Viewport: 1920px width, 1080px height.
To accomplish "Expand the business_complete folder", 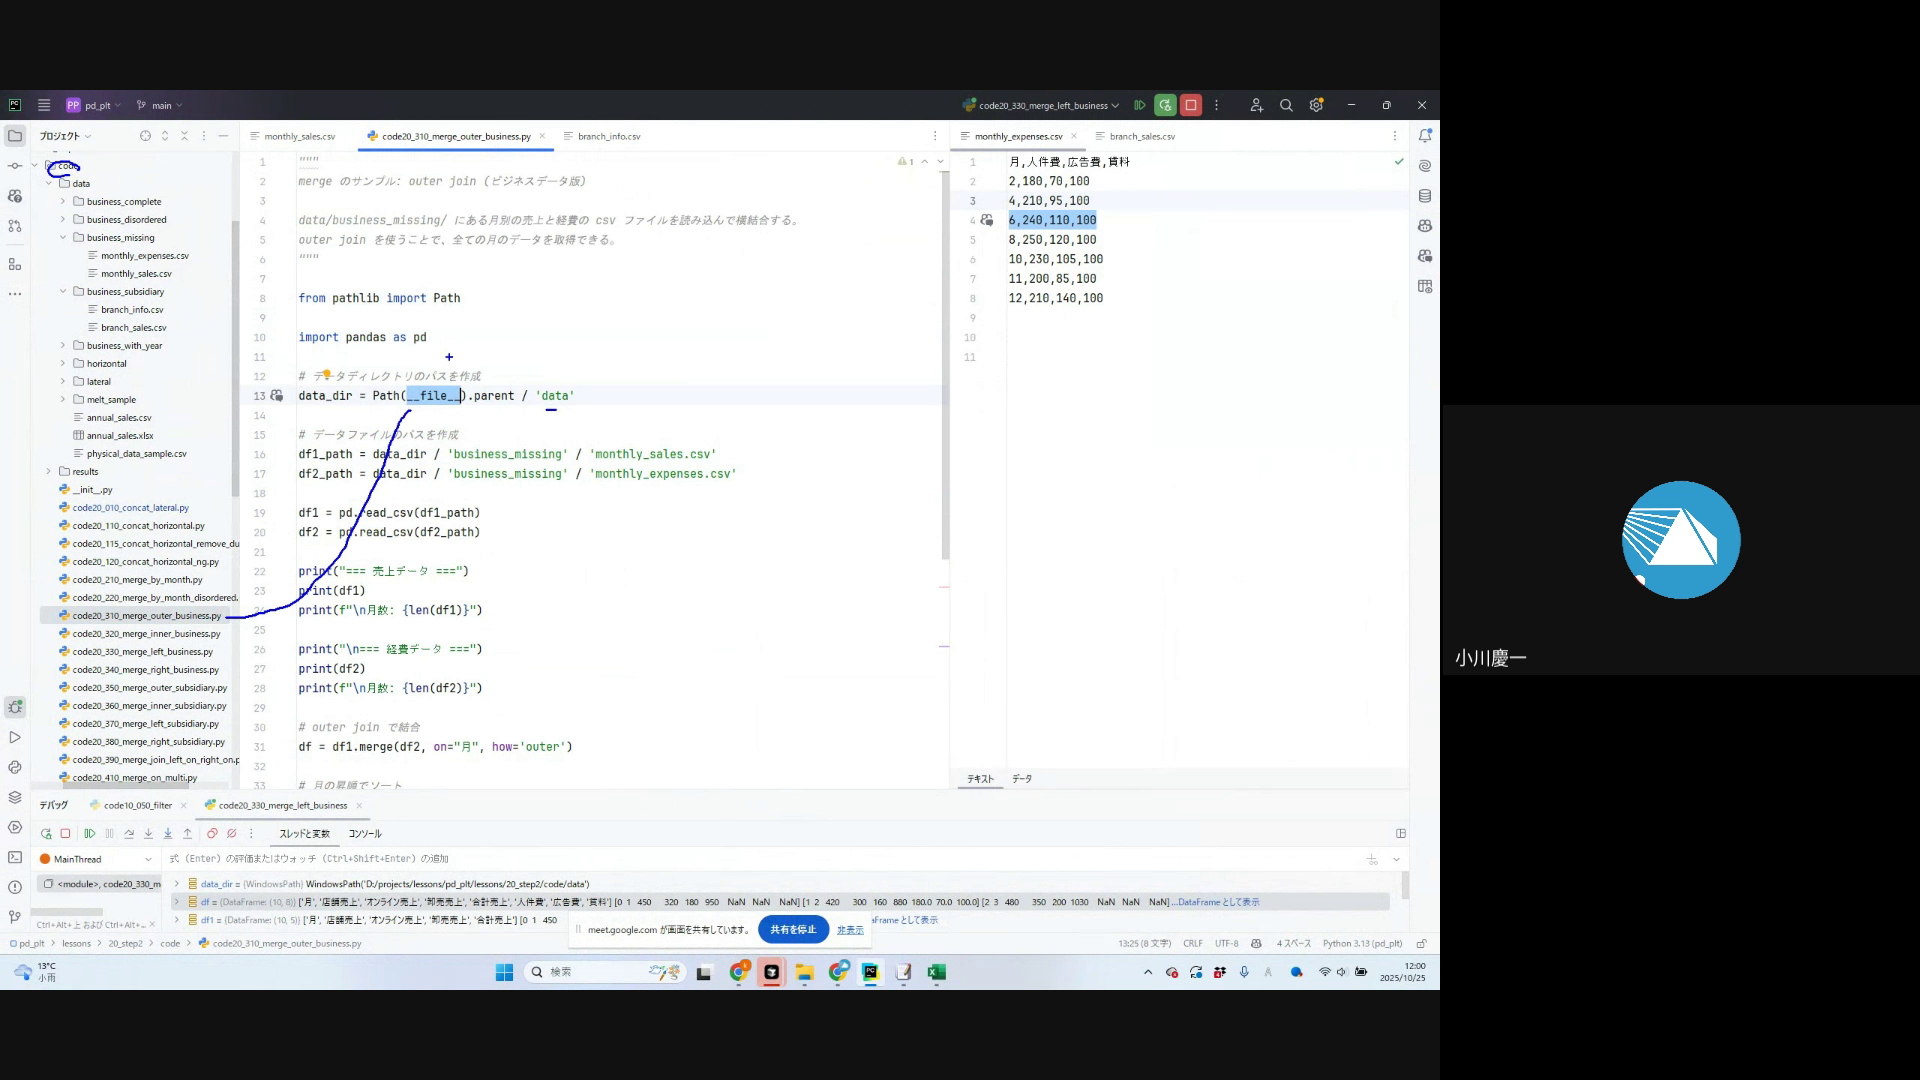I will pyautogui.click(x=63, y=202).
